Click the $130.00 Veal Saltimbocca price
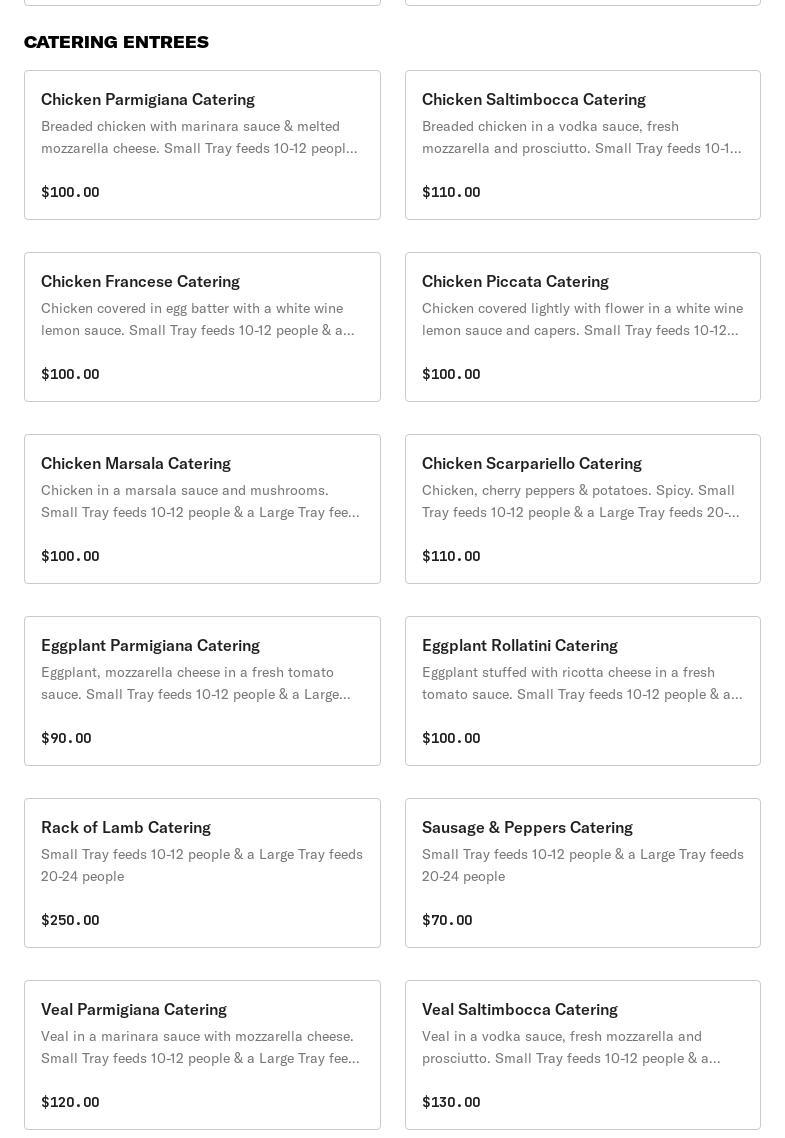The height and width of the screenshot is (1138, 785). pos(451,1102)
